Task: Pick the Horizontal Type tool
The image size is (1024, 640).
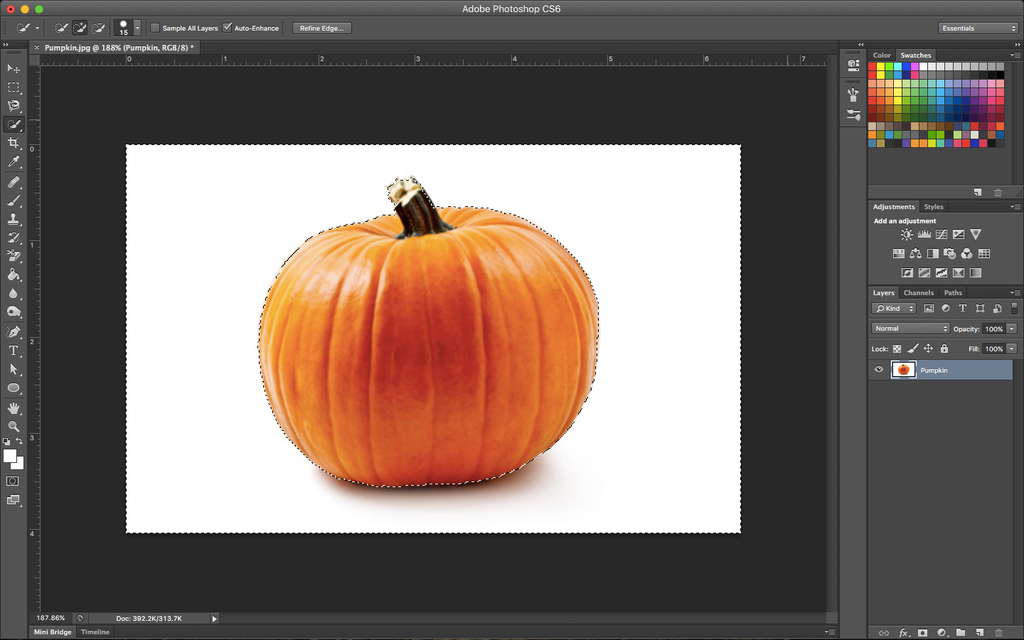Action: click(14, 352)
